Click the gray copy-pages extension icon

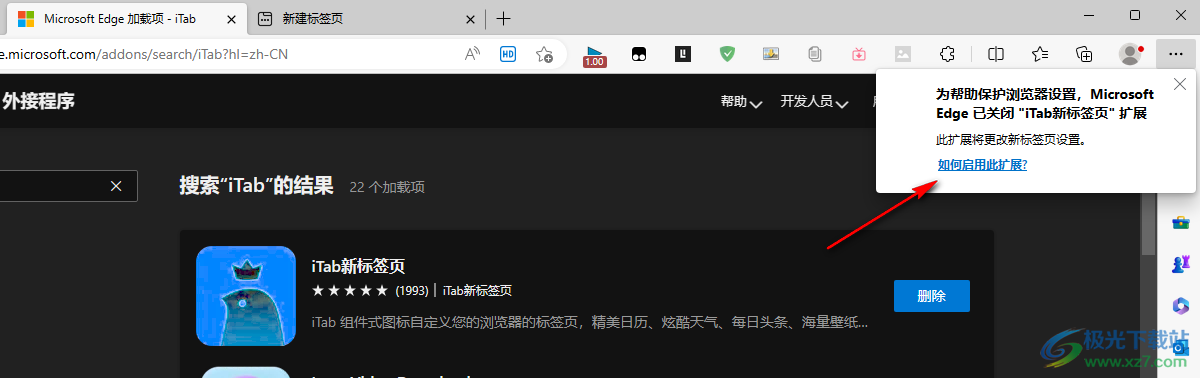point(815,54)
